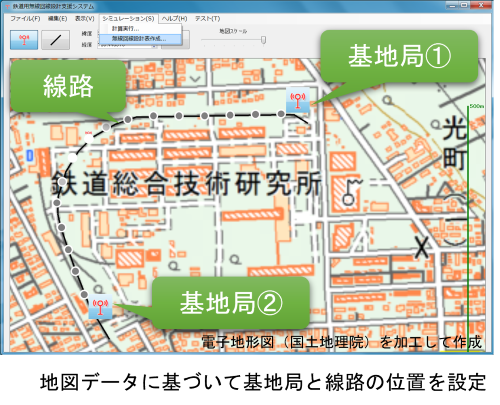The image size is (500, 405).
Task: Click the base station ① antenna marker
Action: pyautogui.click(x=298, y=100)
